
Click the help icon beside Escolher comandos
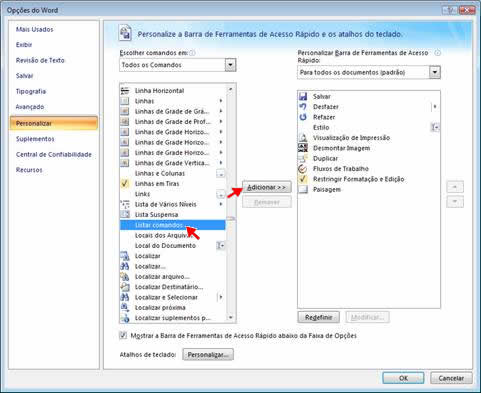click(192, 53)
